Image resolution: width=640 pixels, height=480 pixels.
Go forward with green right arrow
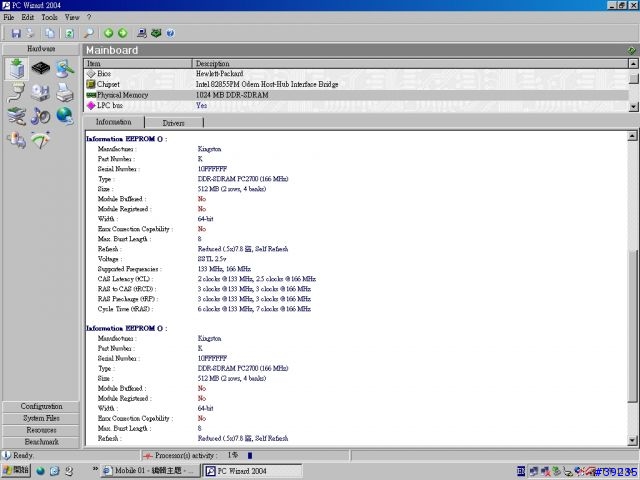(122, 33)
